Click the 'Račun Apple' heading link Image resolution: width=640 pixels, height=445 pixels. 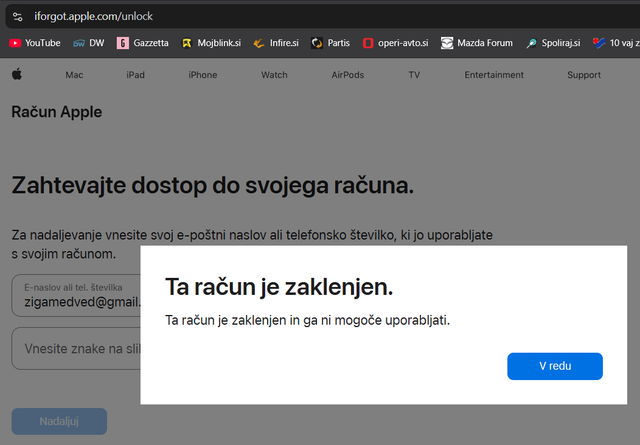click(x=57, y=112)
